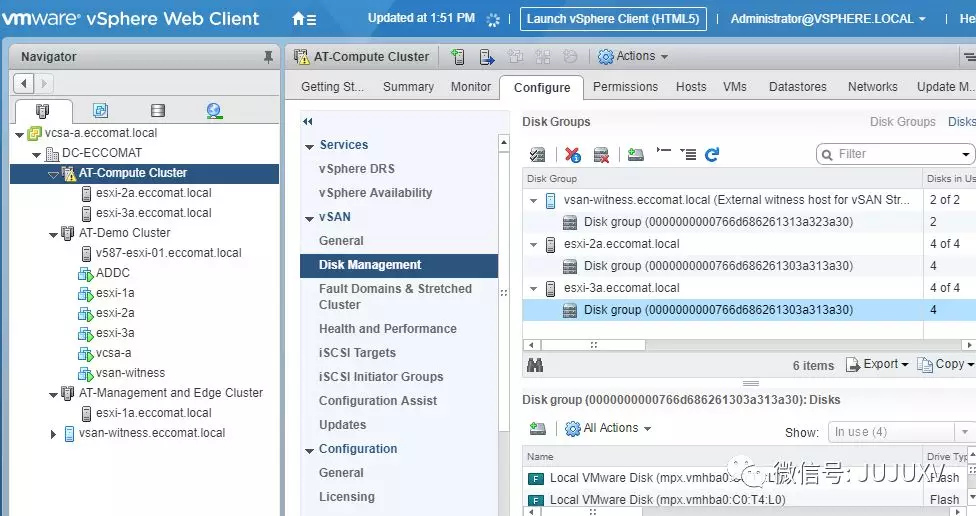Viewport: 976px width, 516px height.
Task: Click the Collapse All rows icon
Action: click(x=664, y=151)
